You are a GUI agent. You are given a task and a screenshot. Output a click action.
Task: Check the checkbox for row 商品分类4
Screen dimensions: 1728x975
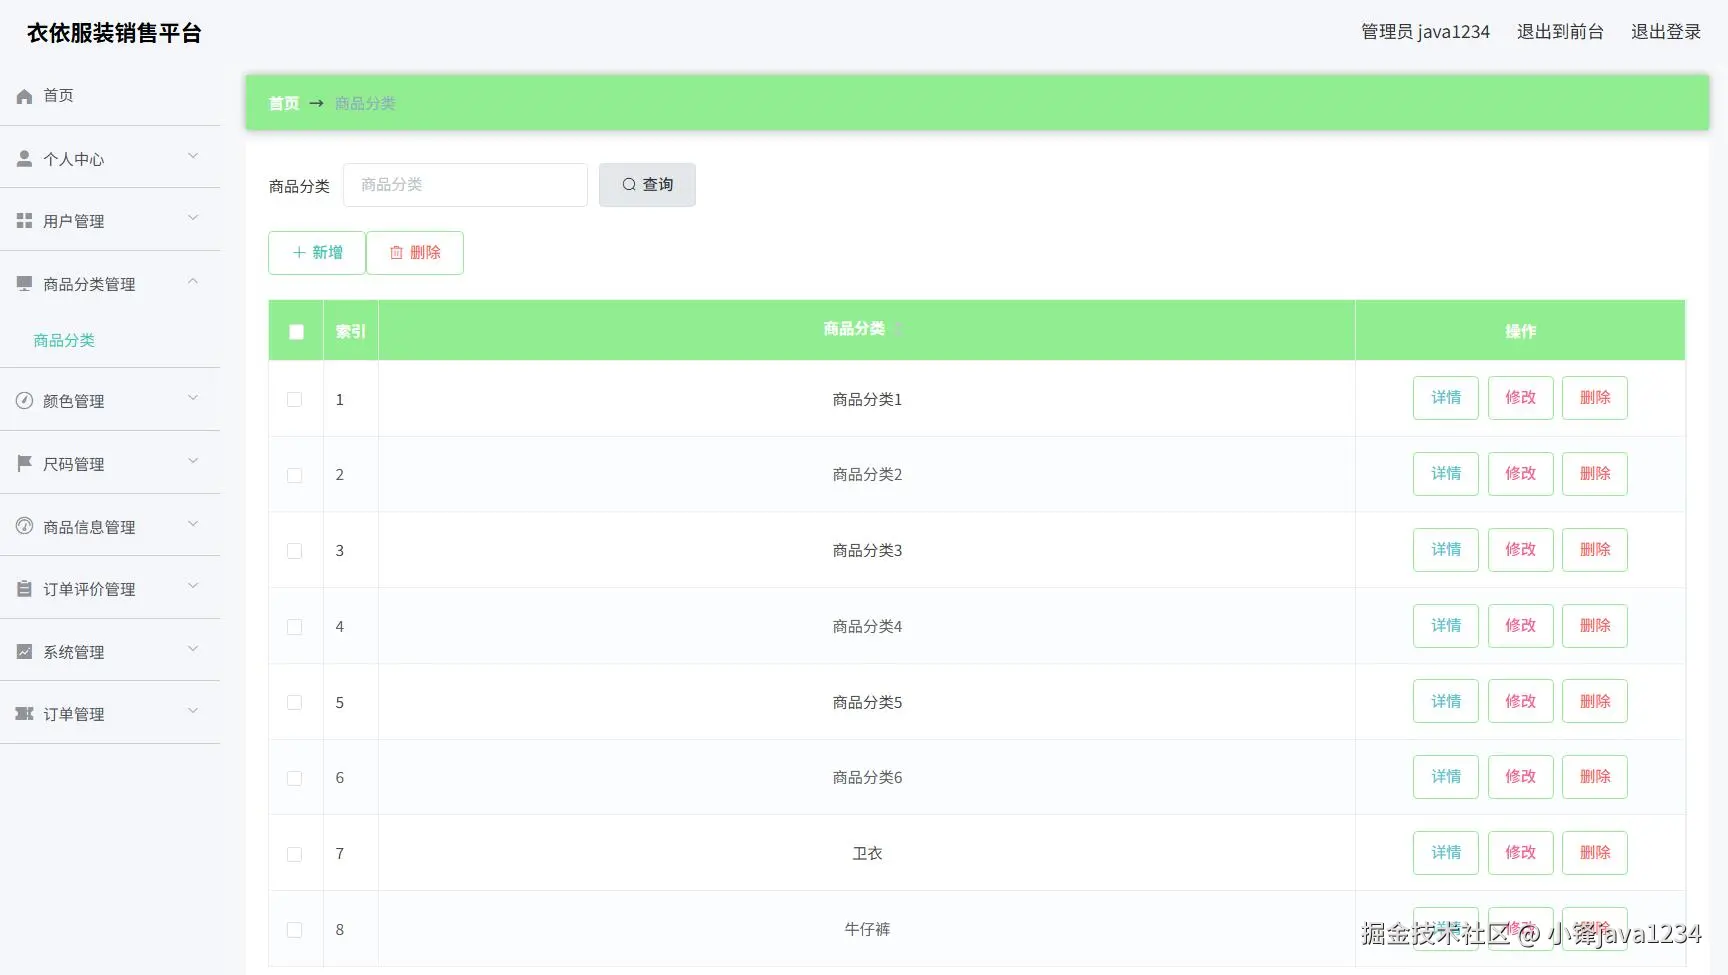point(295,627)
